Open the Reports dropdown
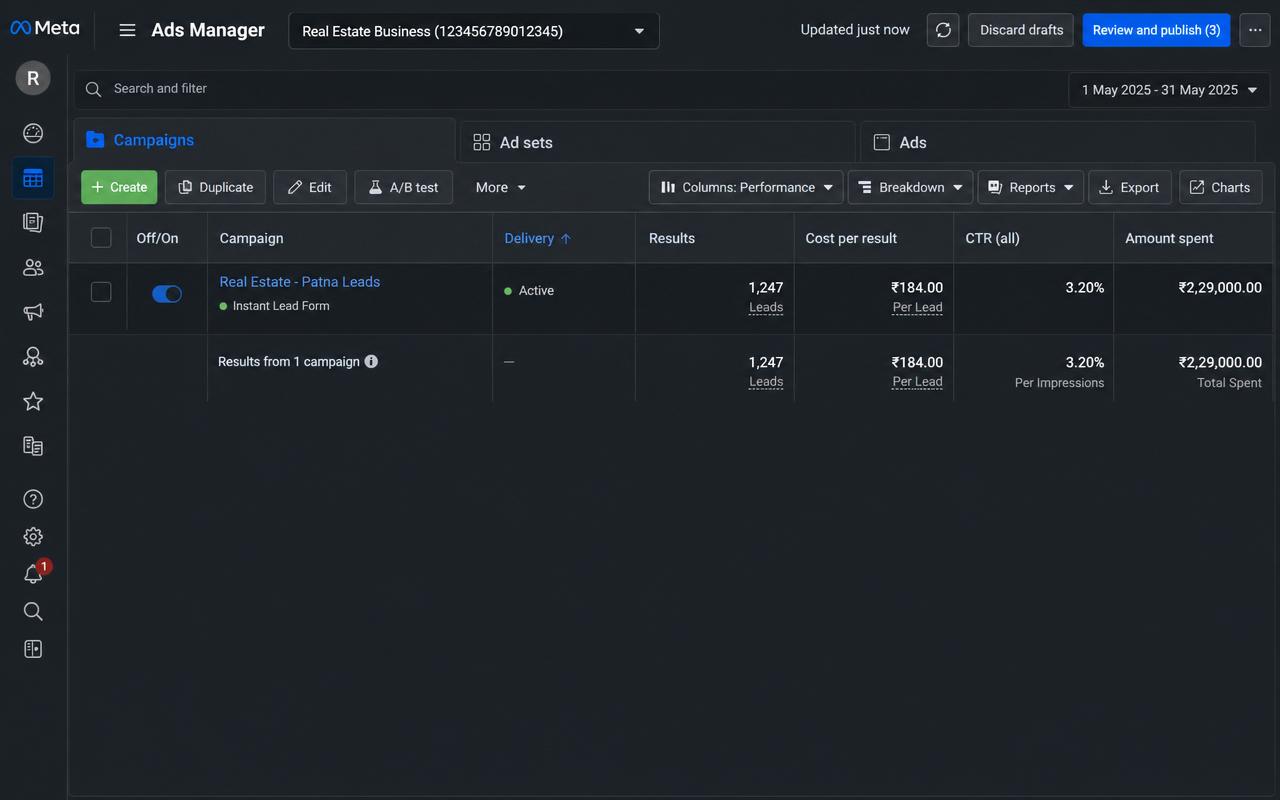Image resolution: width=1280 pixels, height=800 pixels. click(x=1030, y=187)
